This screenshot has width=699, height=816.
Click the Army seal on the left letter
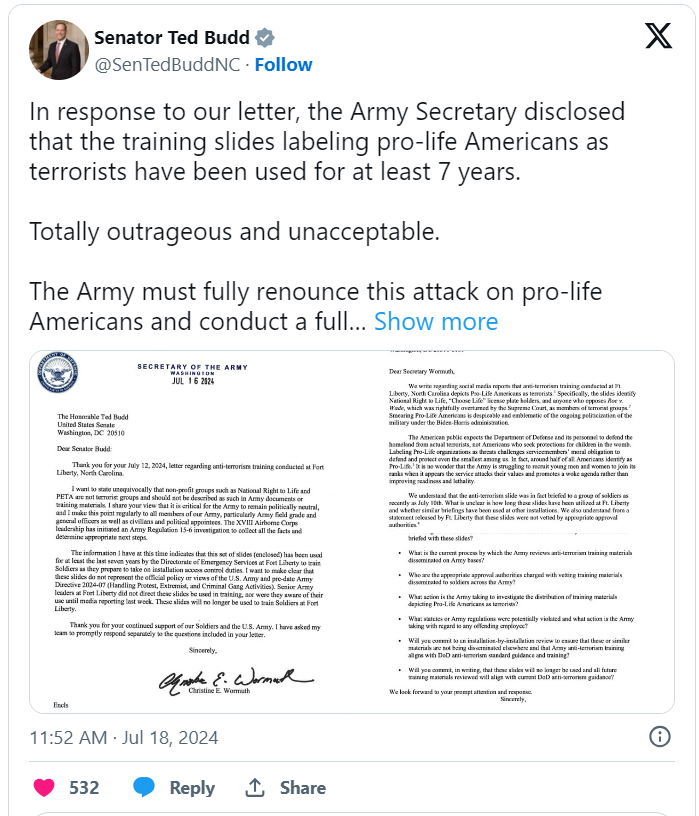pyautogui.click(x=58, y=382)
